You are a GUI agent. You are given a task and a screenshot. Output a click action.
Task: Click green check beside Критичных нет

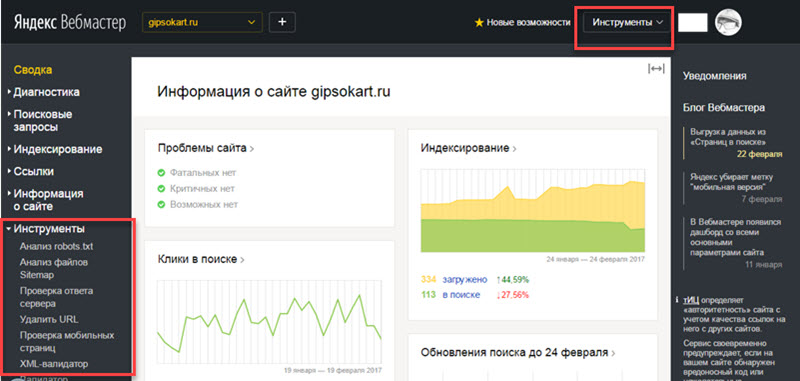(x=161, y=189)
